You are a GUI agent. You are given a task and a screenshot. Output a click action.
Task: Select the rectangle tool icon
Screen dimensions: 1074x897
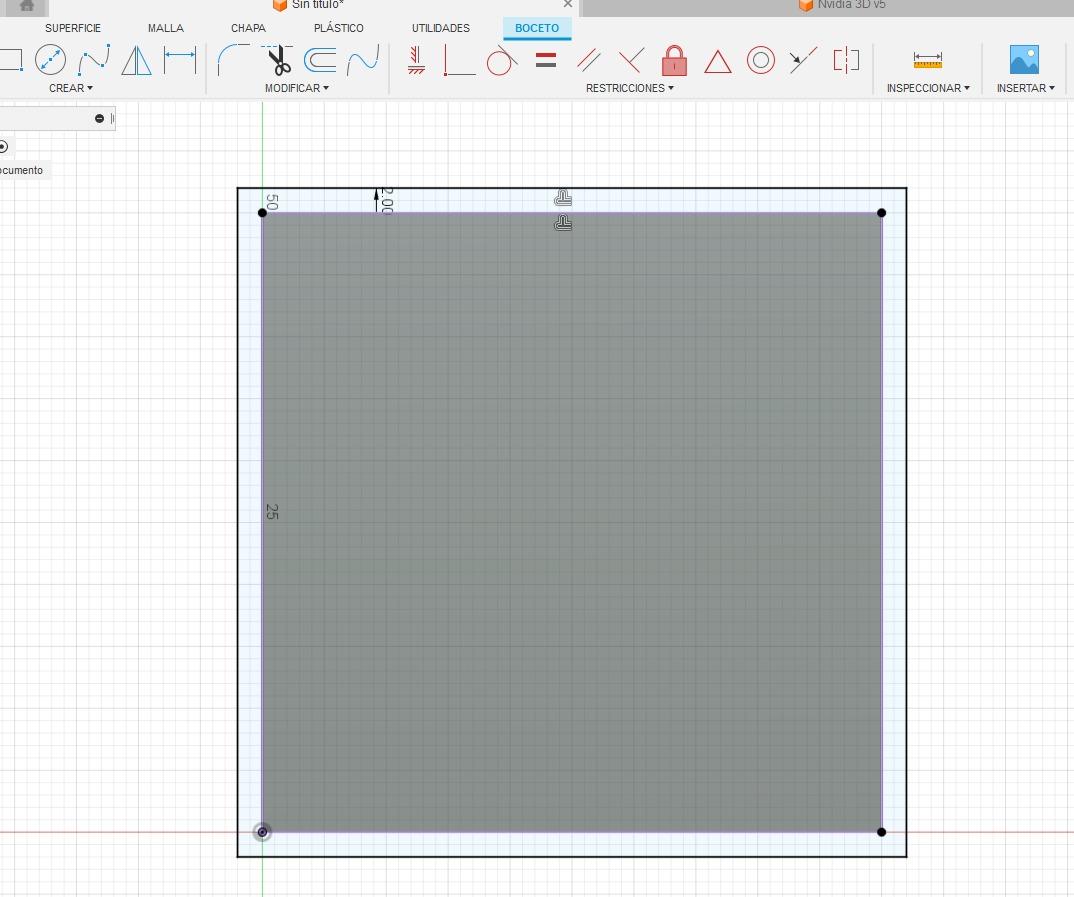[11, 60]
